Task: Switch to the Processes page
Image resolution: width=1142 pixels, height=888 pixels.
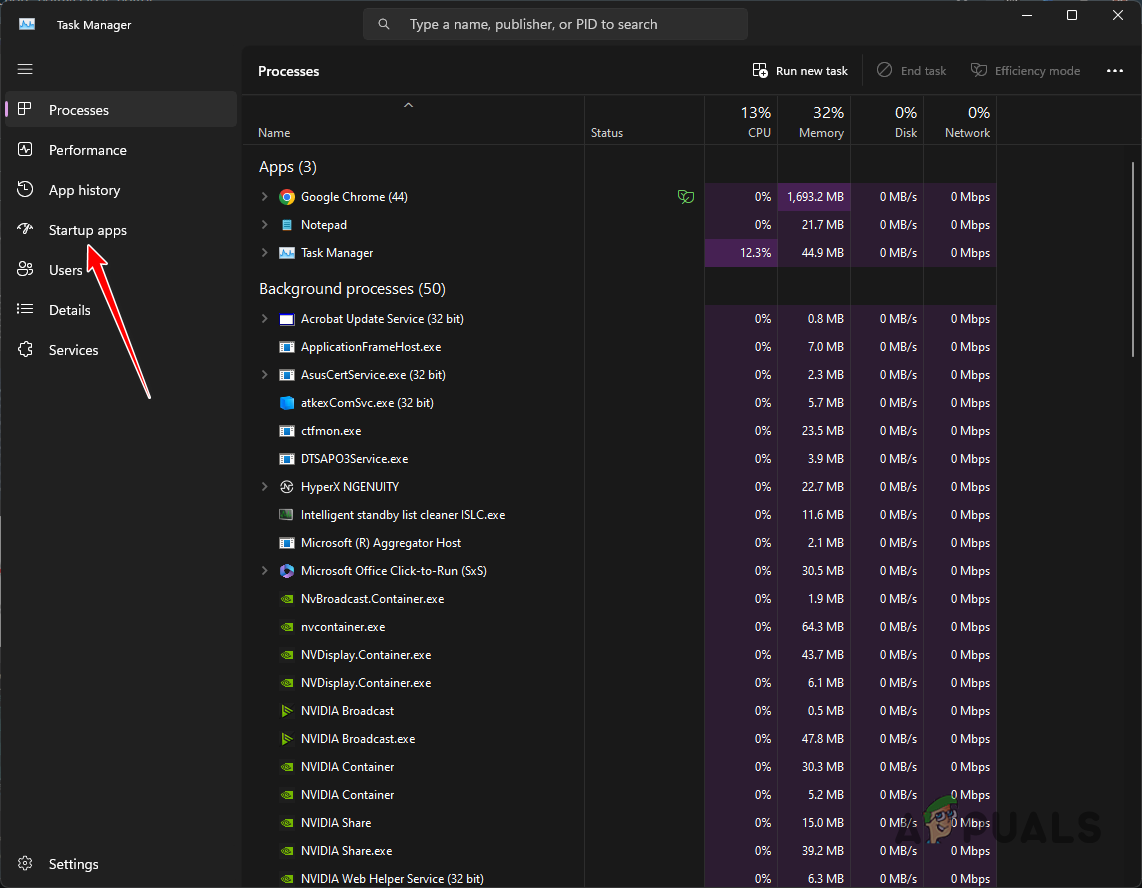Action: pos(78,110)
